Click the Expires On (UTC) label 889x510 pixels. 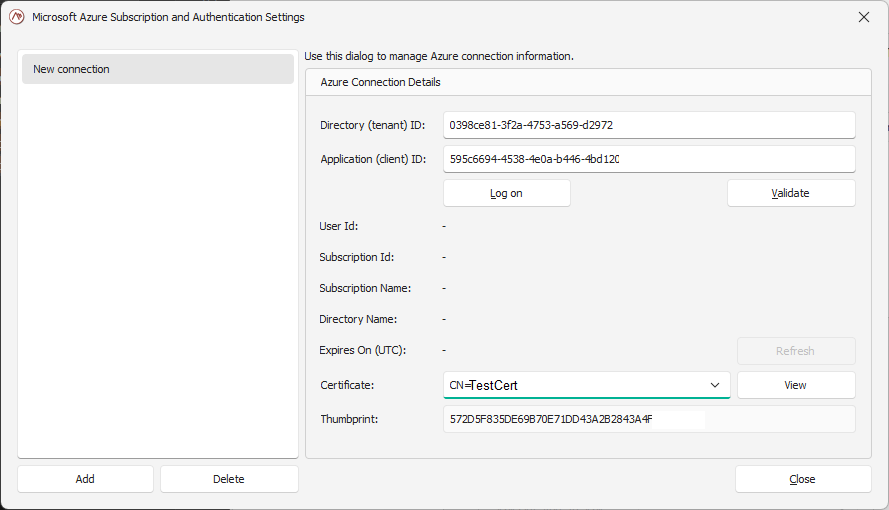click(363, 350)
